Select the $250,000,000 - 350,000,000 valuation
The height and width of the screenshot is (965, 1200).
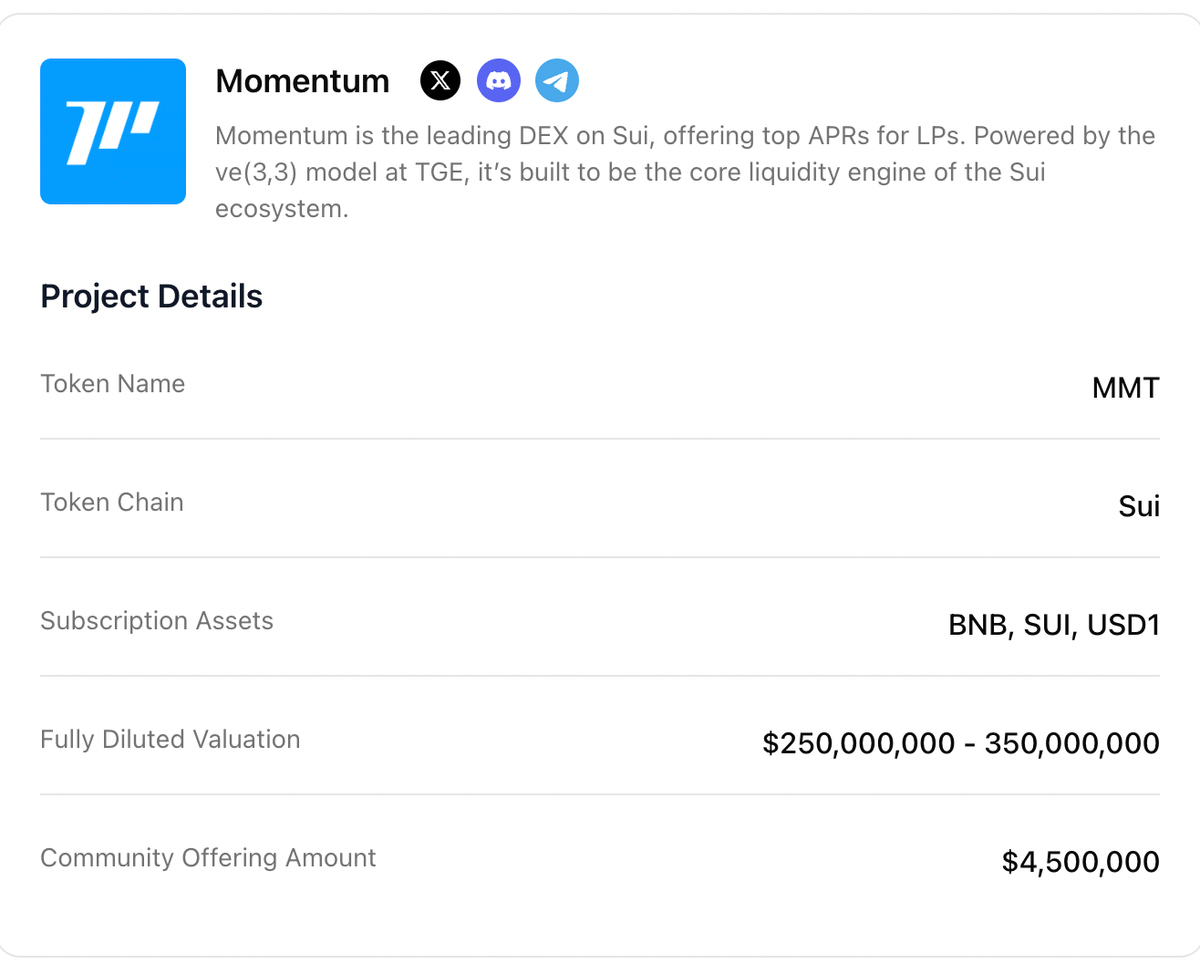[960, 743]
